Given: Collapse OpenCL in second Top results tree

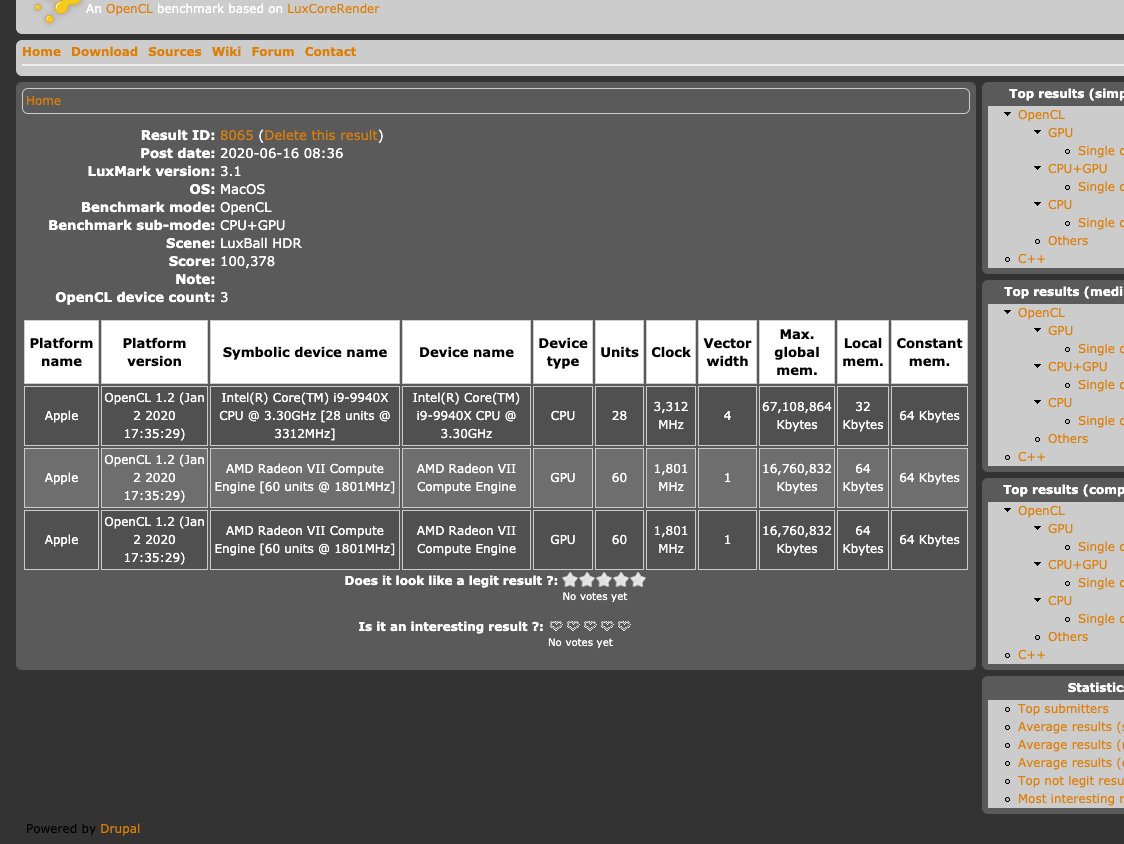Looking at the screenshot, I should click(x=1007, y=313).
